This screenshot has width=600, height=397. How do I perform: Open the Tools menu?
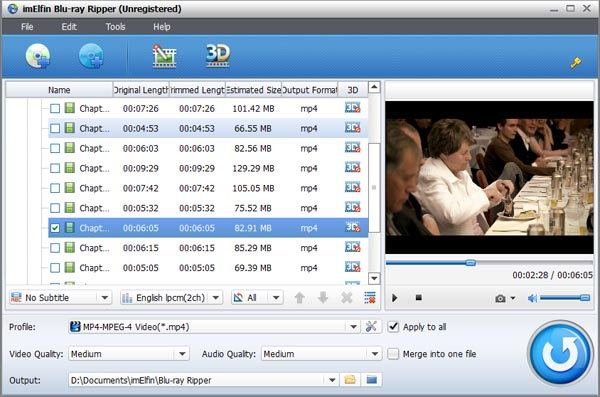(x=116, y=27)
